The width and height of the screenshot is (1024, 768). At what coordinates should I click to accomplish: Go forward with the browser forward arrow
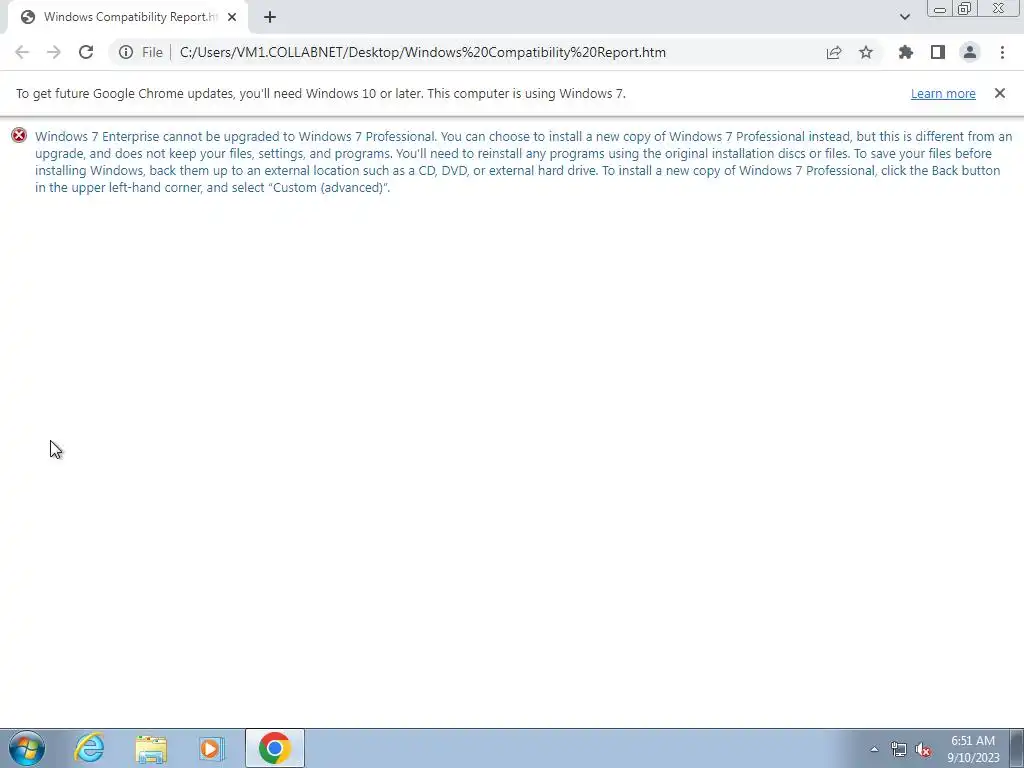(x=54, y=52)
